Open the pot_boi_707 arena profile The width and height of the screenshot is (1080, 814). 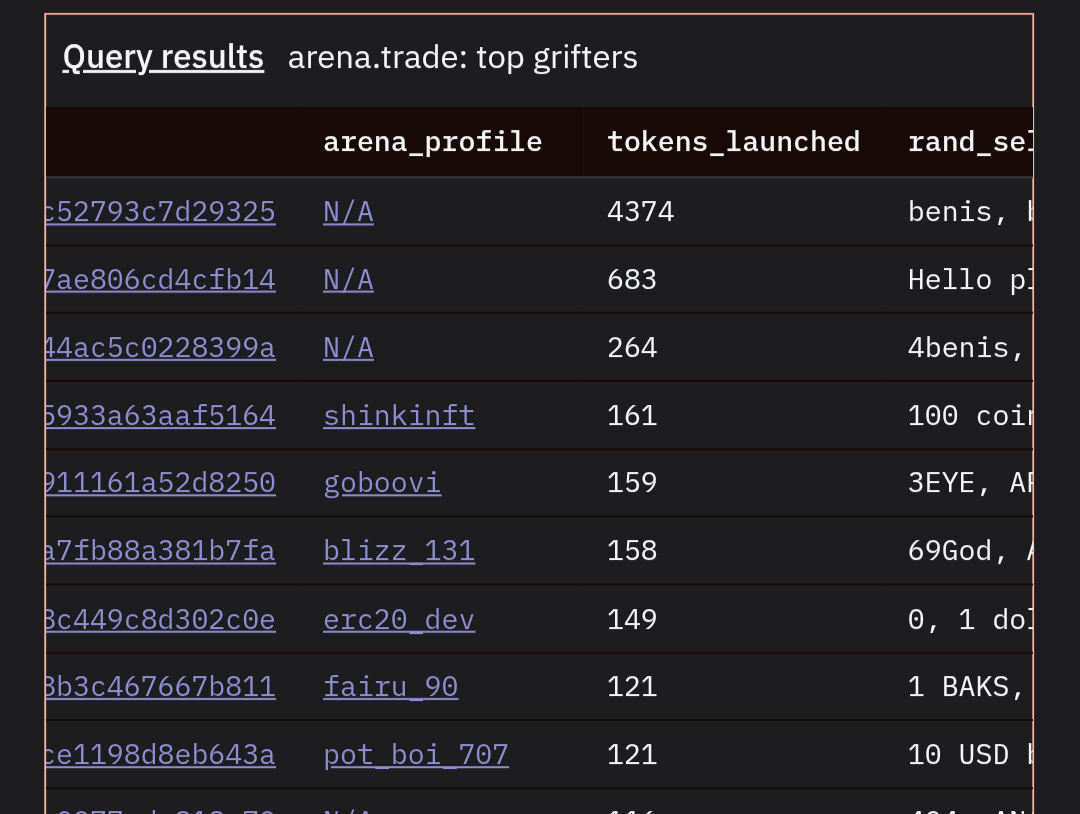point(415,755)
